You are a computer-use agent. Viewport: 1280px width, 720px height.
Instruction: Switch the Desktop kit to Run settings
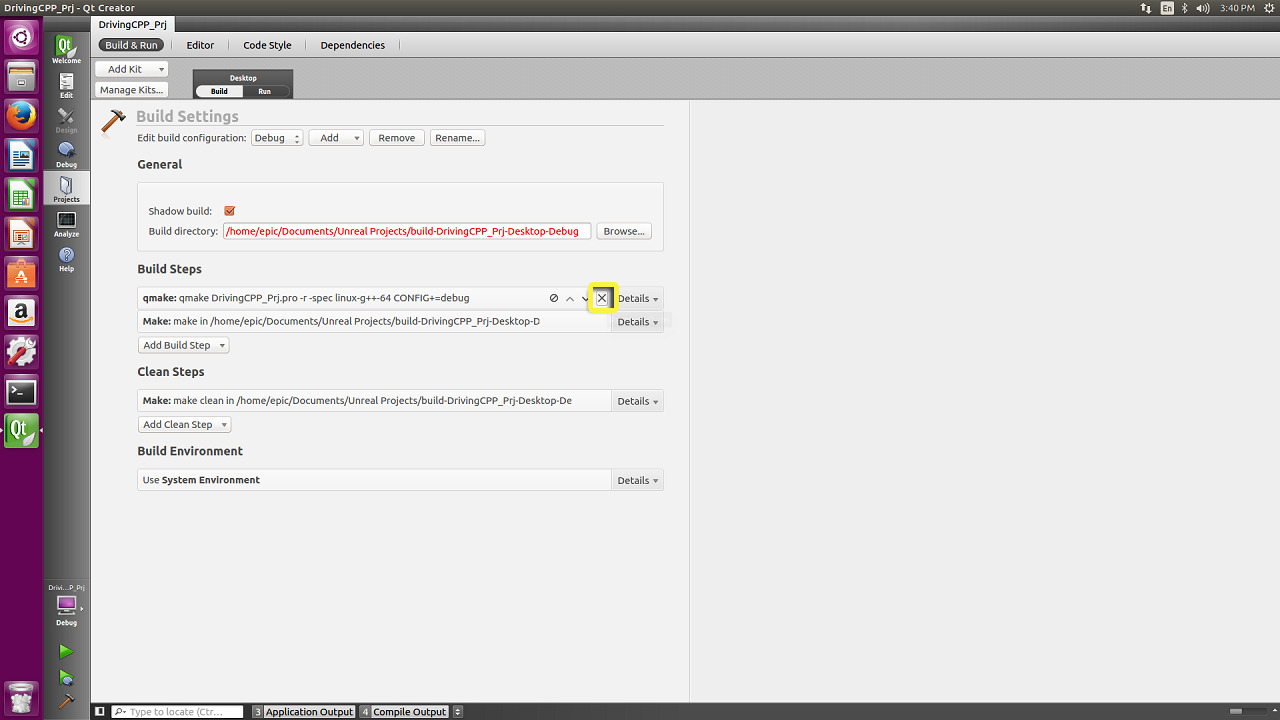(265, 91)
